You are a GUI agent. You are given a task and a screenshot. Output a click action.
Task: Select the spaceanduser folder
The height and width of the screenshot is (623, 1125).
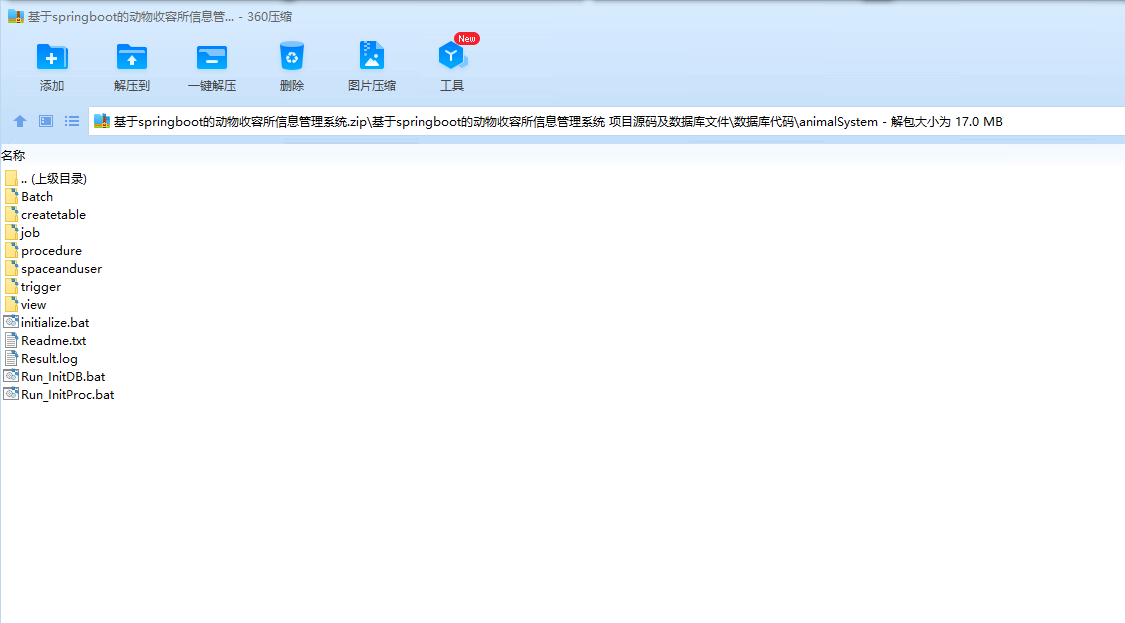tap(53, 268)
